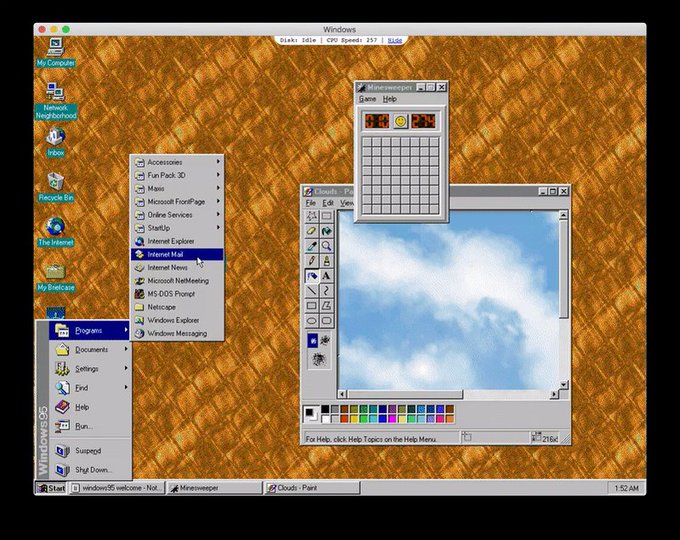Choose Suspend from the Start menu
The width and height of the screenshot is (680, 540).
click(x=90, y=451)
